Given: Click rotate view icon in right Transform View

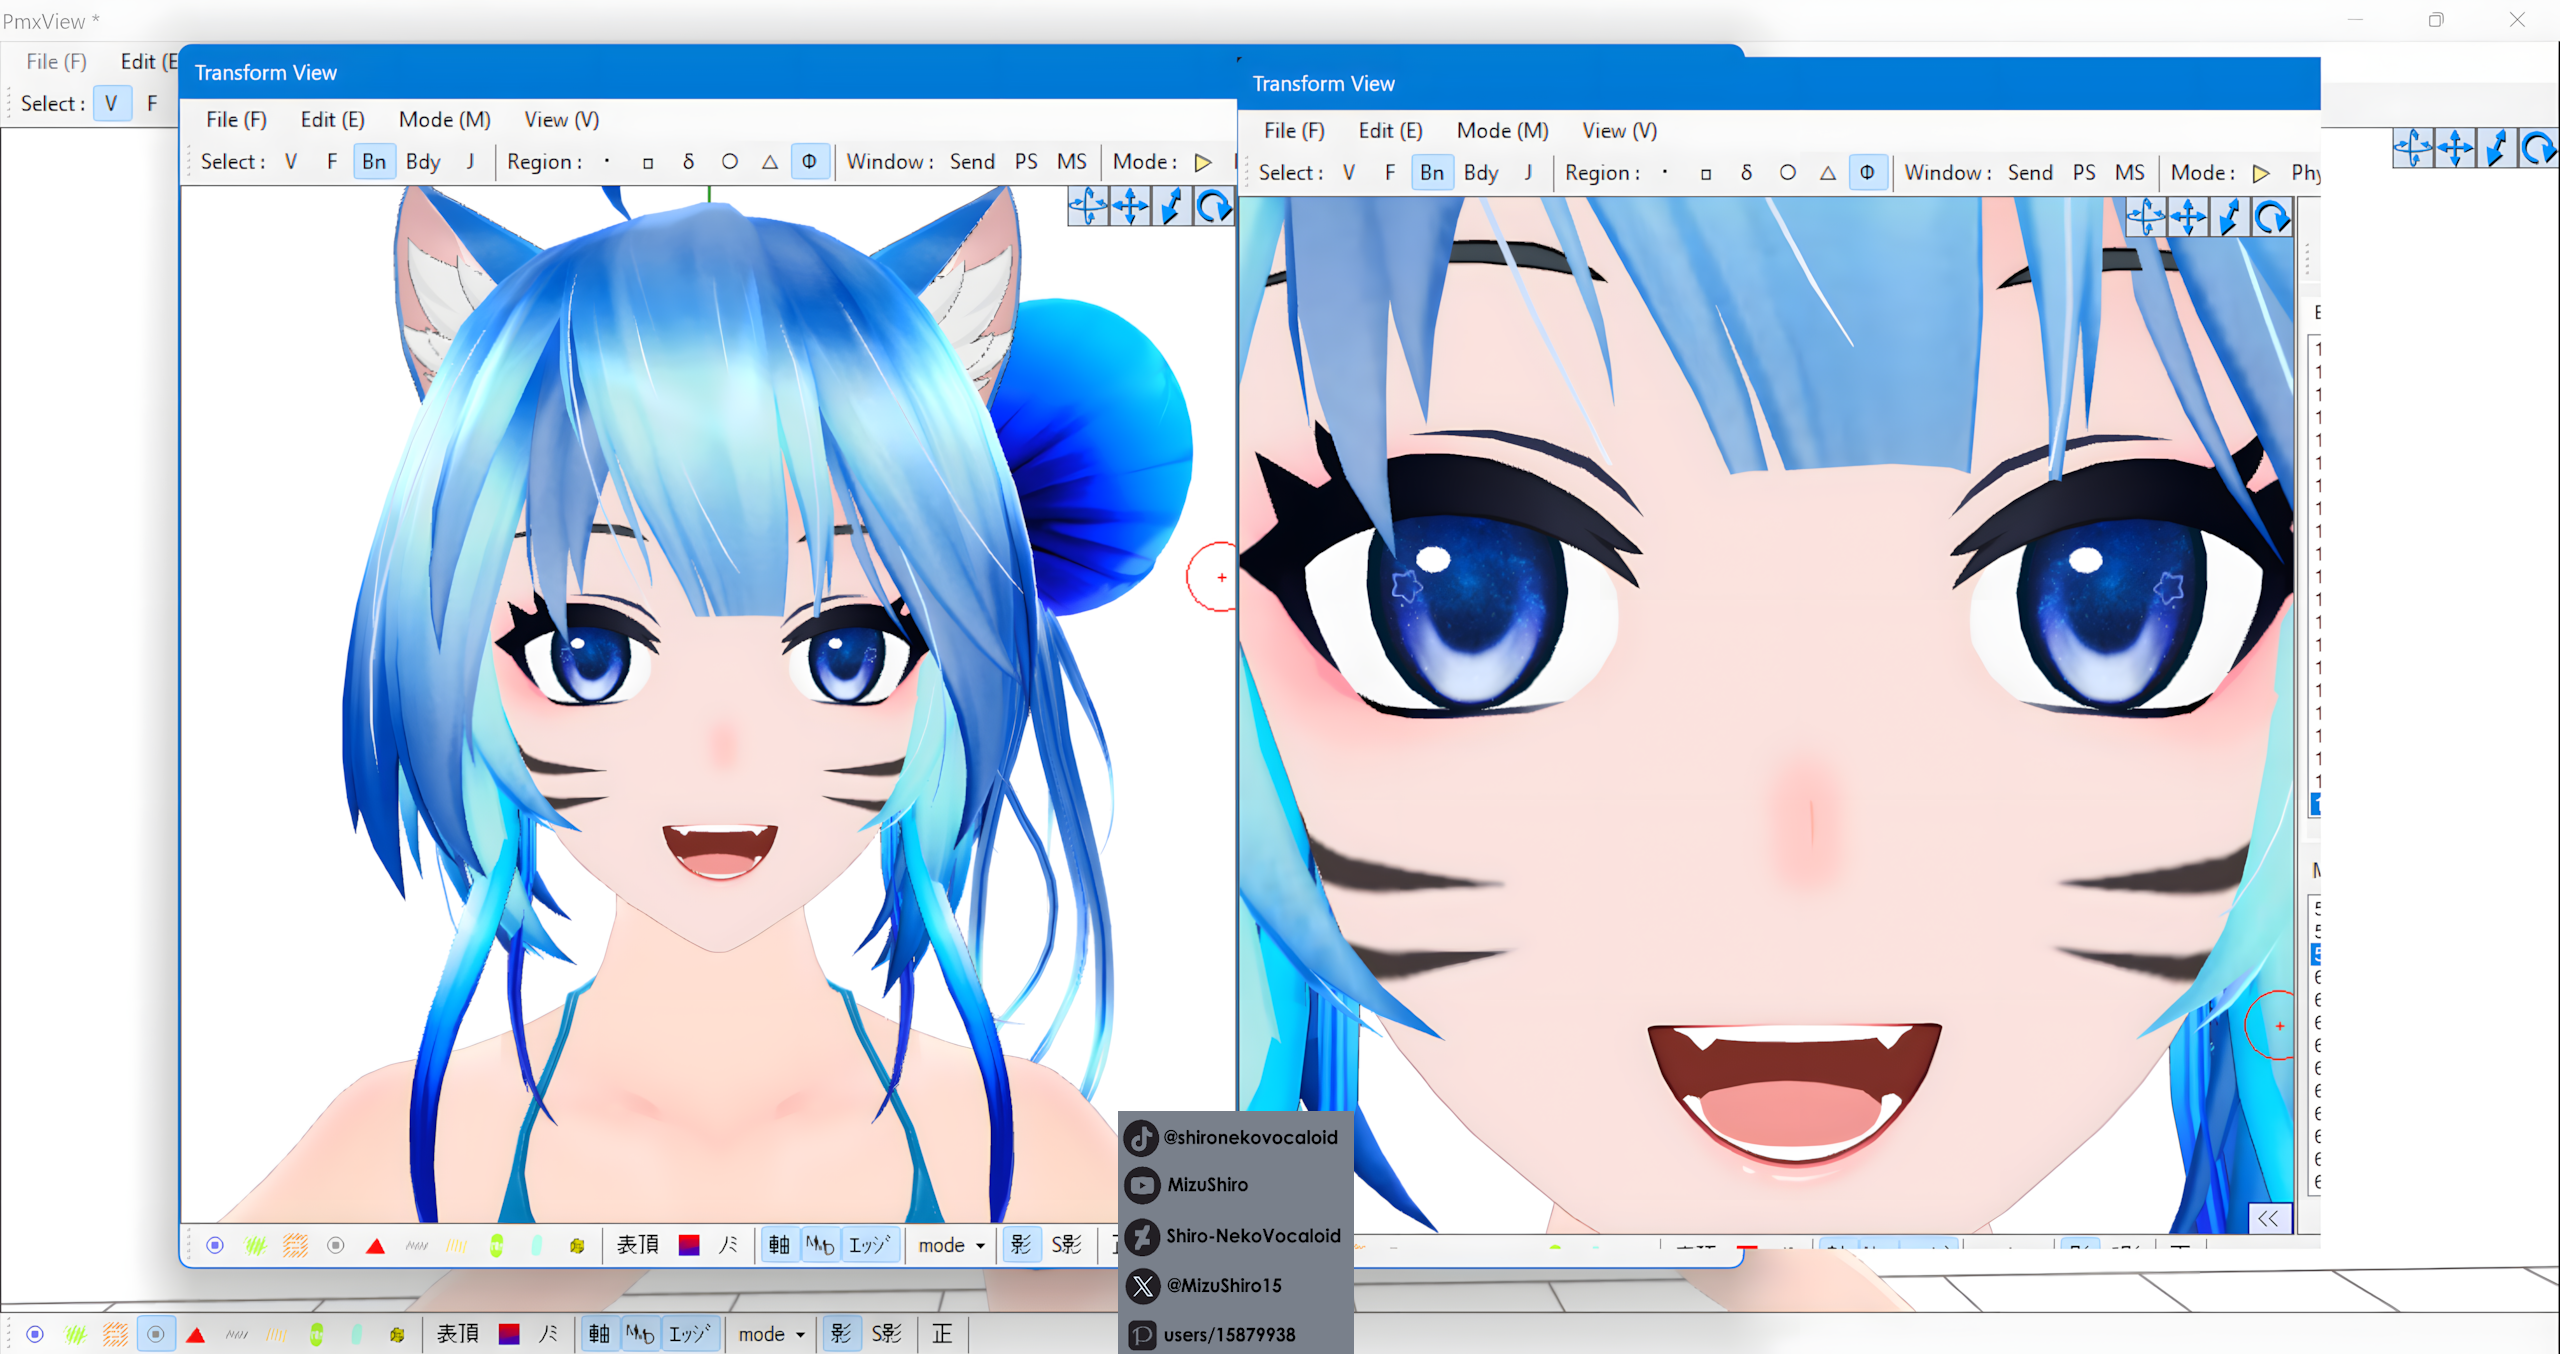Looking at the screenshot, I should coord(2272,217).
